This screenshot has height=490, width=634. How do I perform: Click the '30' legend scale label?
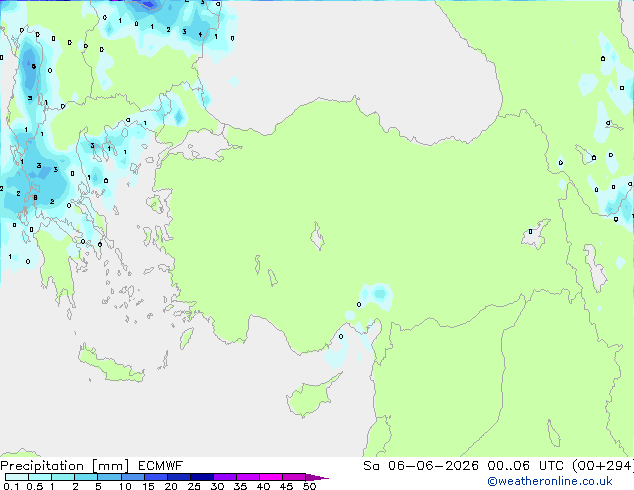click(217, 486)
